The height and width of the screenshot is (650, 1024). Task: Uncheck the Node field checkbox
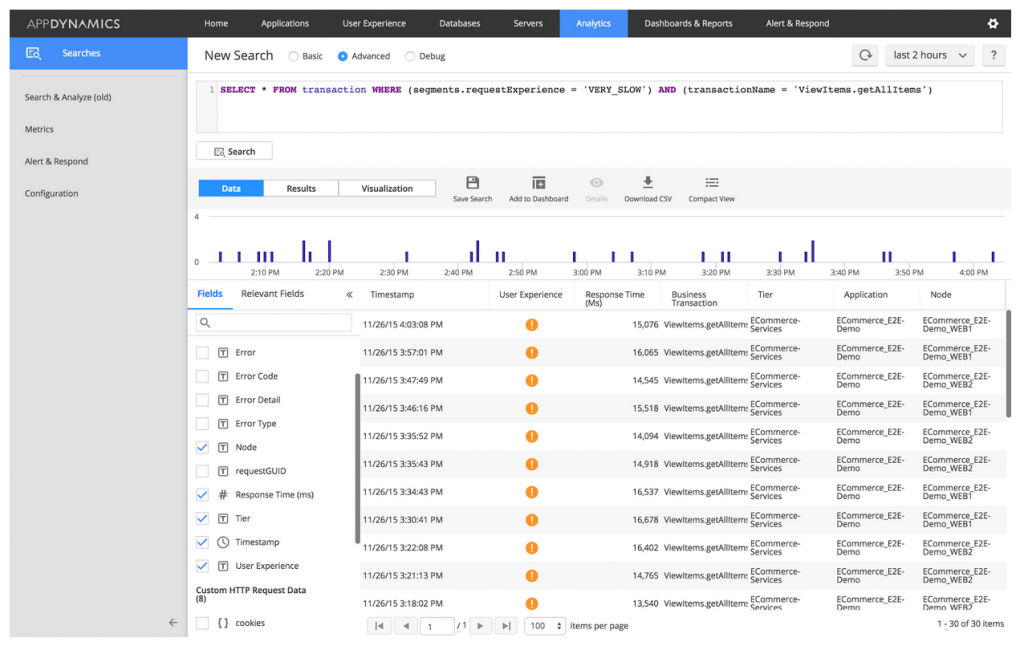[x=202, y=447]
